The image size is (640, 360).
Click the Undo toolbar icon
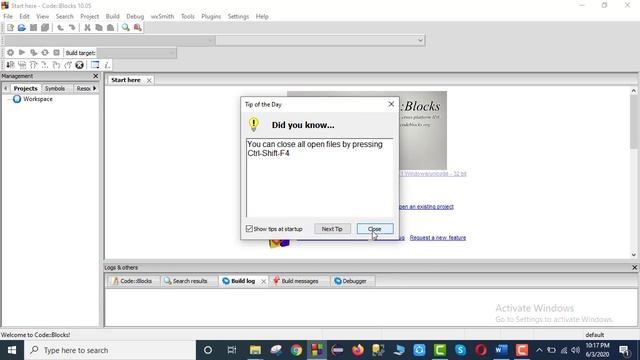[x=60, y=28]
